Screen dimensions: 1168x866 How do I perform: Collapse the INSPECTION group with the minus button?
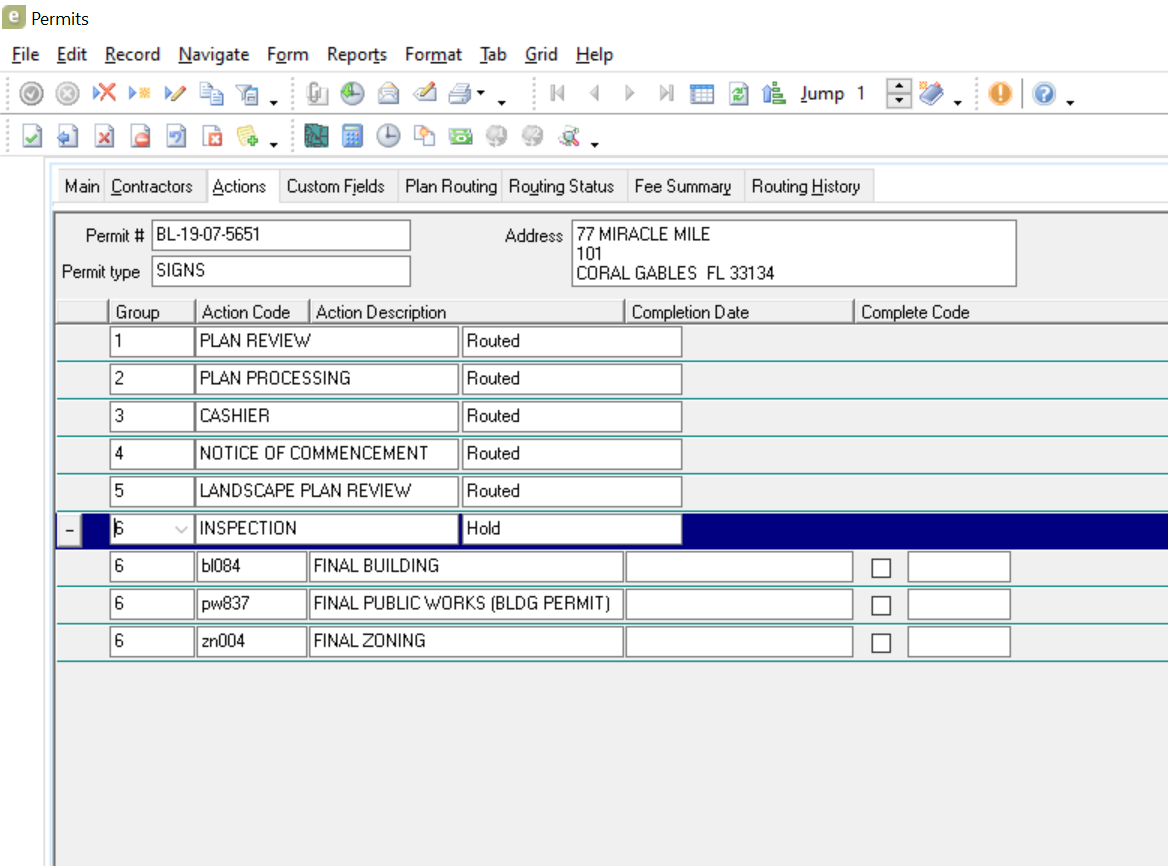(68, 530)
